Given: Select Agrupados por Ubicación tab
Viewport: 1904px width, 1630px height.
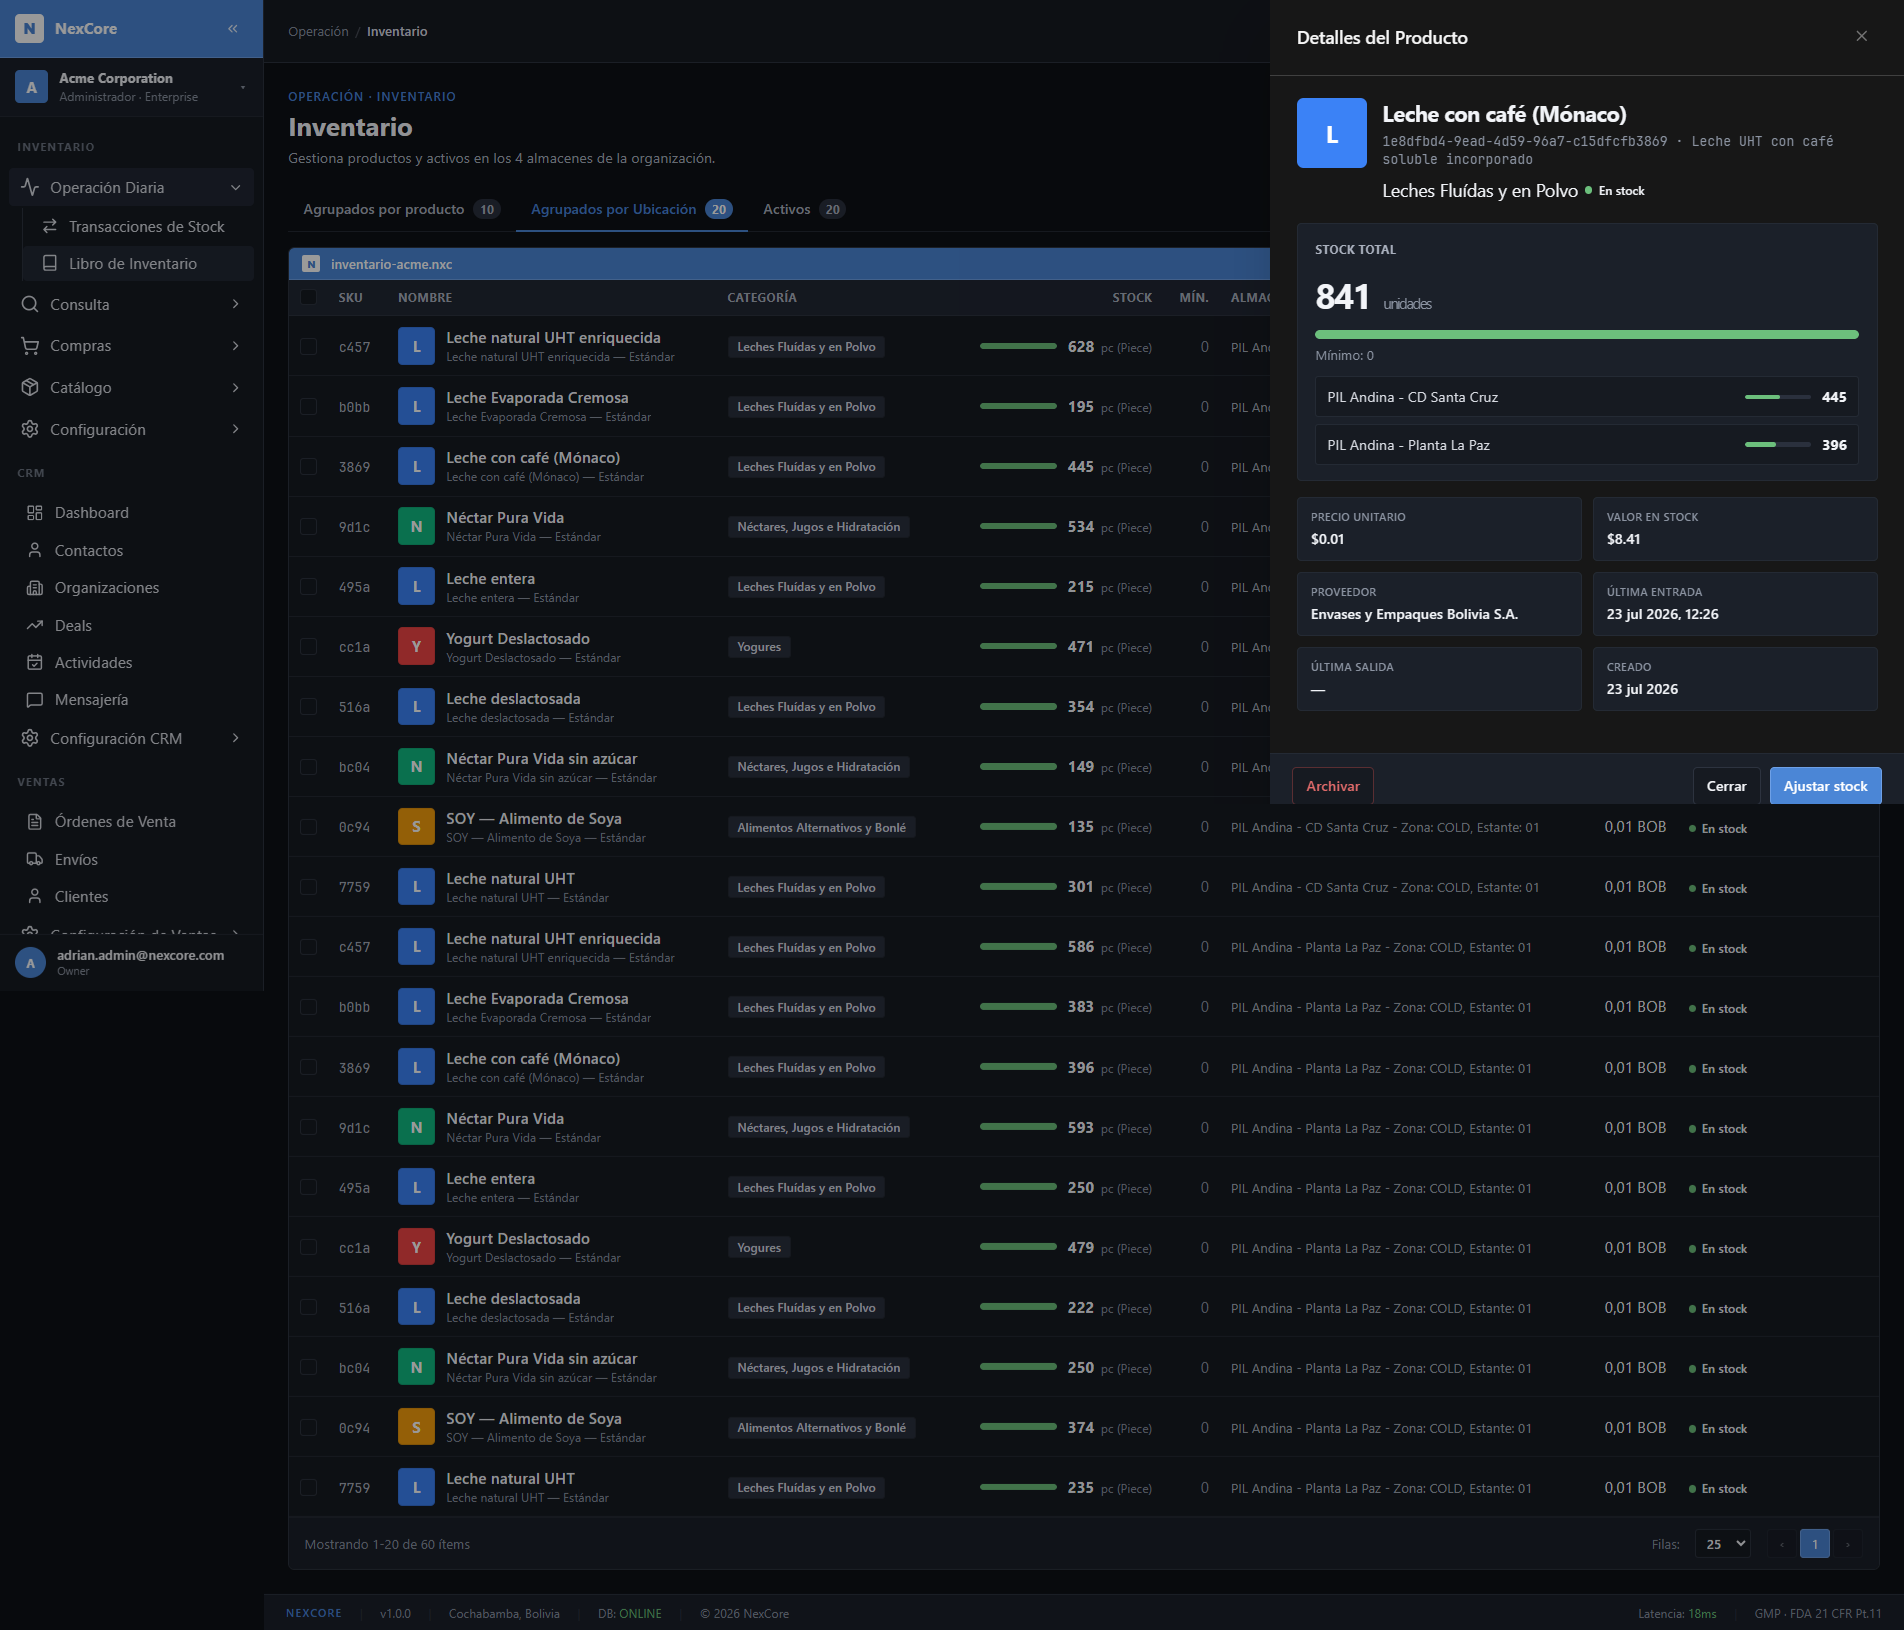Looking at the screenshot, I should pyautogui.click(x=631, y=209).
